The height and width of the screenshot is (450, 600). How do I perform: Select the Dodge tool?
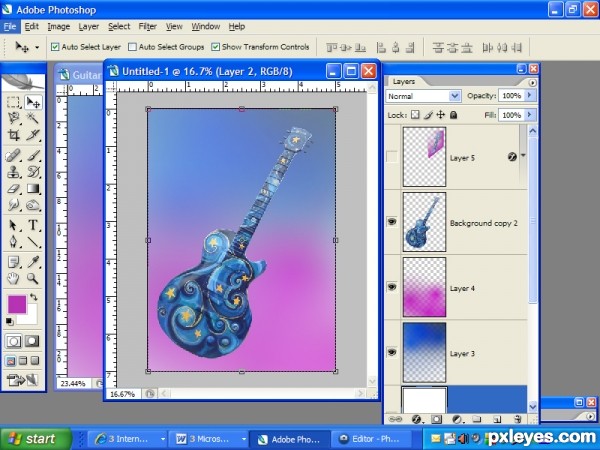[x=33, y=205]
